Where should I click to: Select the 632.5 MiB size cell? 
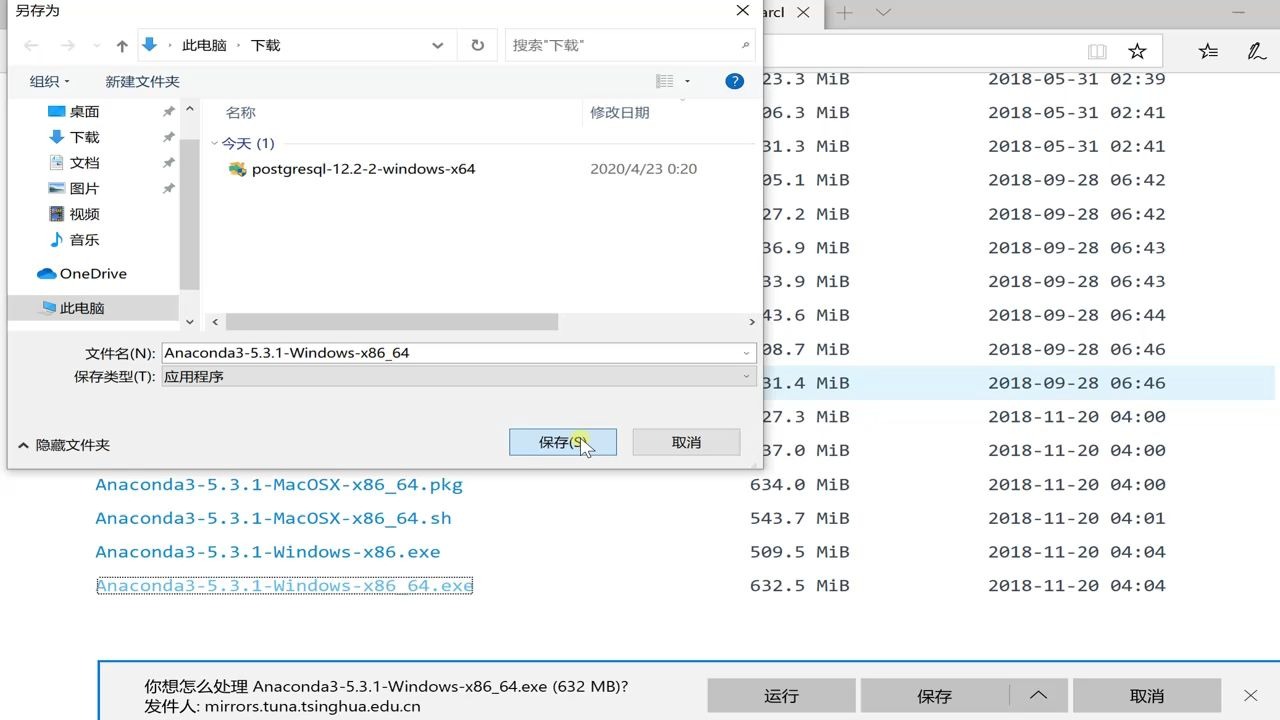pyautogui.click(x=799, y=586)
